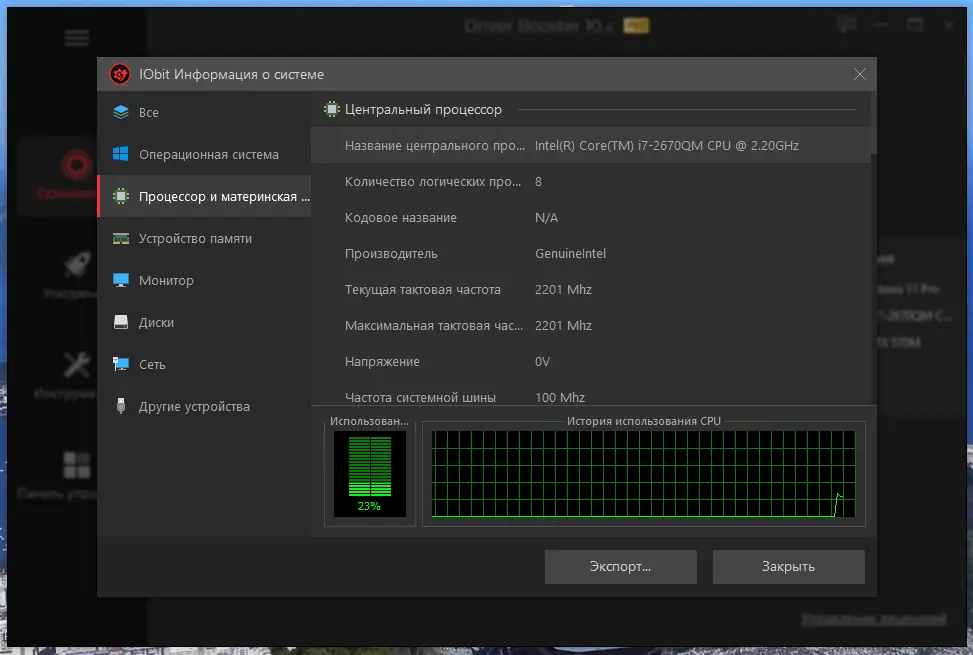Select the Текущая тактовая частота row
This screenshot has height=655, width=973.
point(591,289)
